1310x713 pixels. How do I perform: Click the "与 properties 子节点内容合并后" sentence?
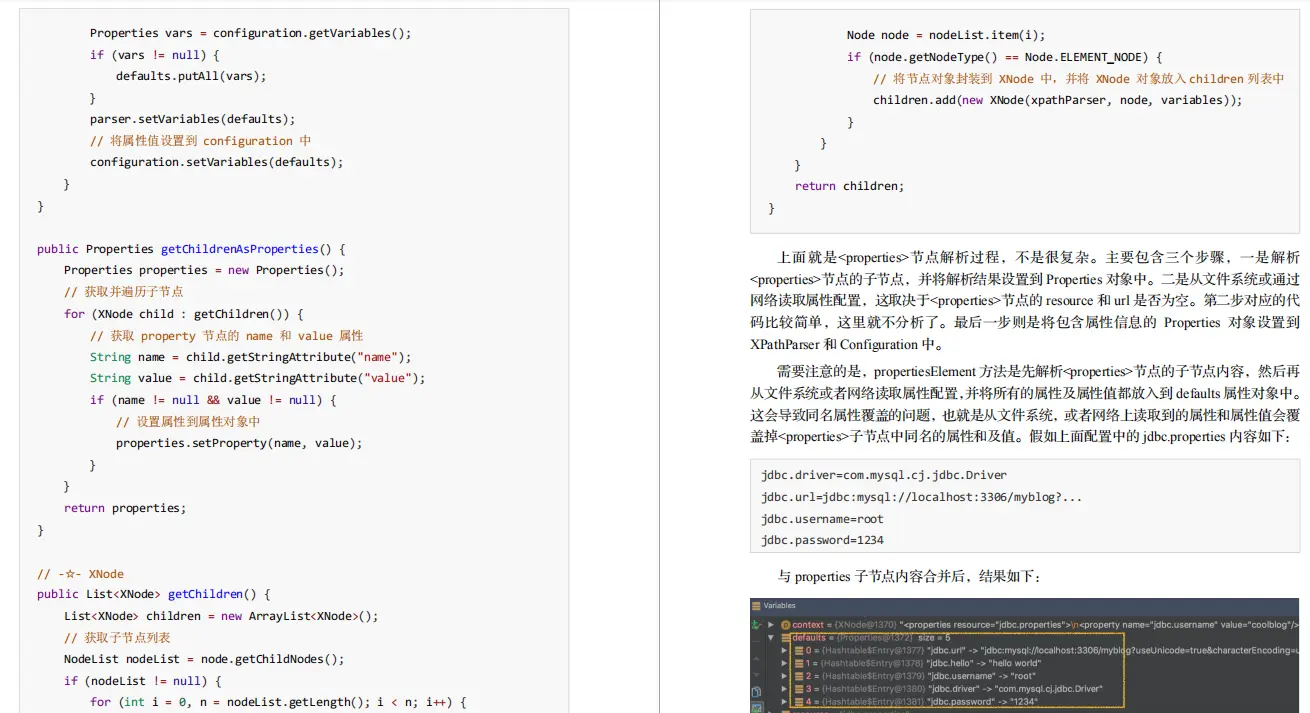[x=909, y=577]
